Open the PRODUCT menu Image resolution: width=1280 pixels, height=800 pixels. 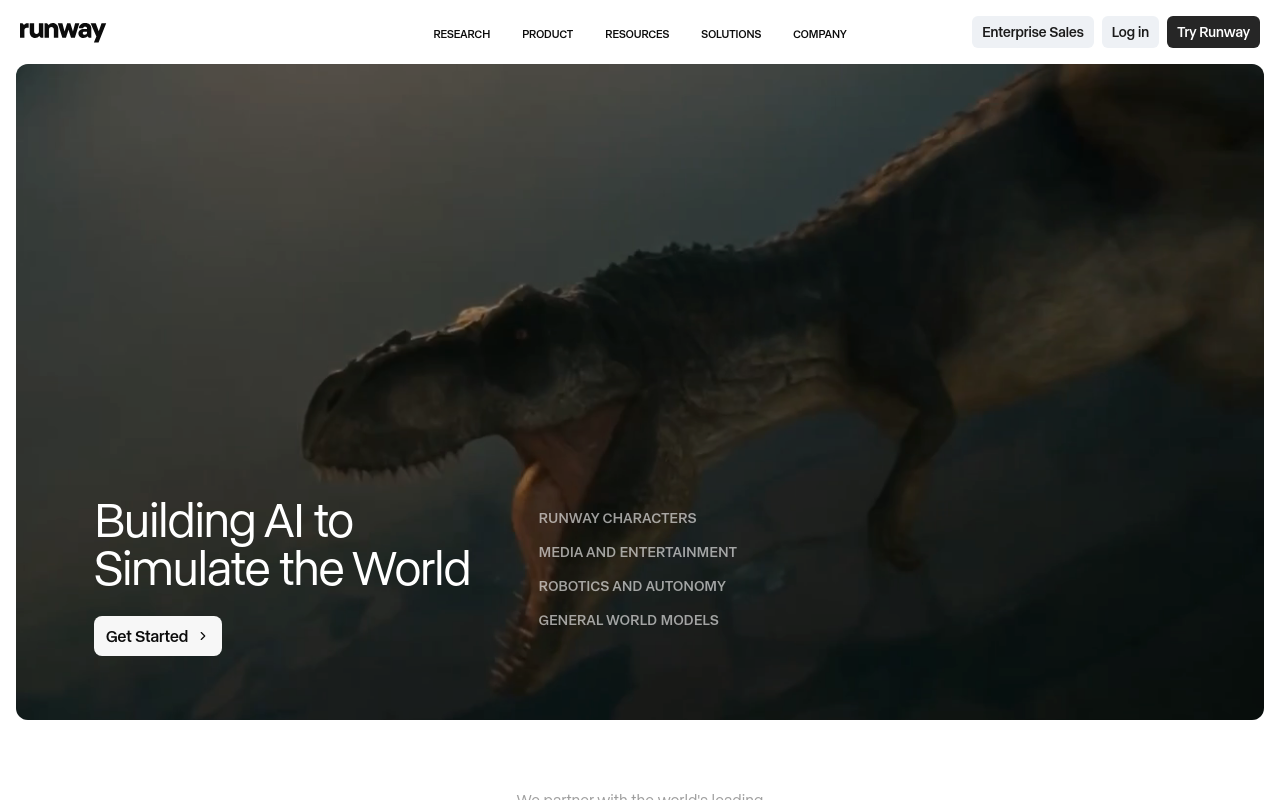pos(547,33)
